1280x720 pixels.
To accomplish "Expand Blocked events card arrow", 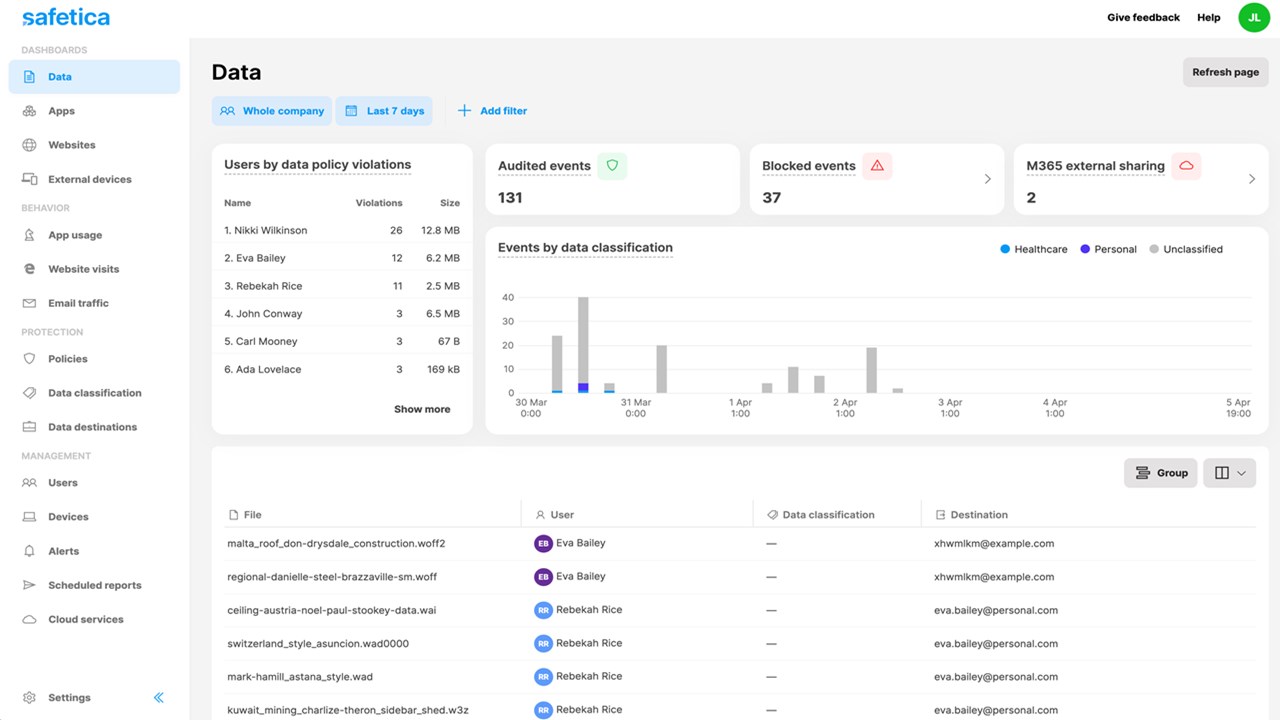I will point(987,179).
